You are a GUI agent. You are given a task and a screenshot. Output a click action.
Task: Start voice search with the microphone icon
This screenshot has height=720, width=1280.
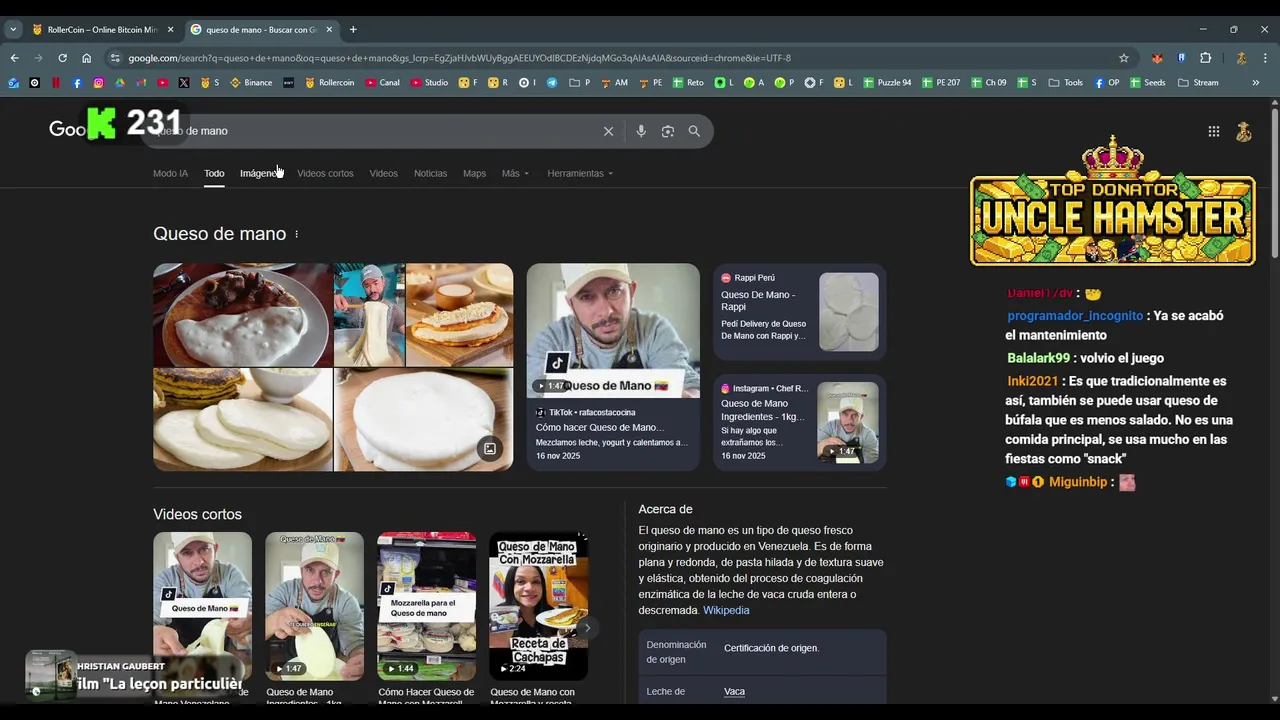(641, 131)
